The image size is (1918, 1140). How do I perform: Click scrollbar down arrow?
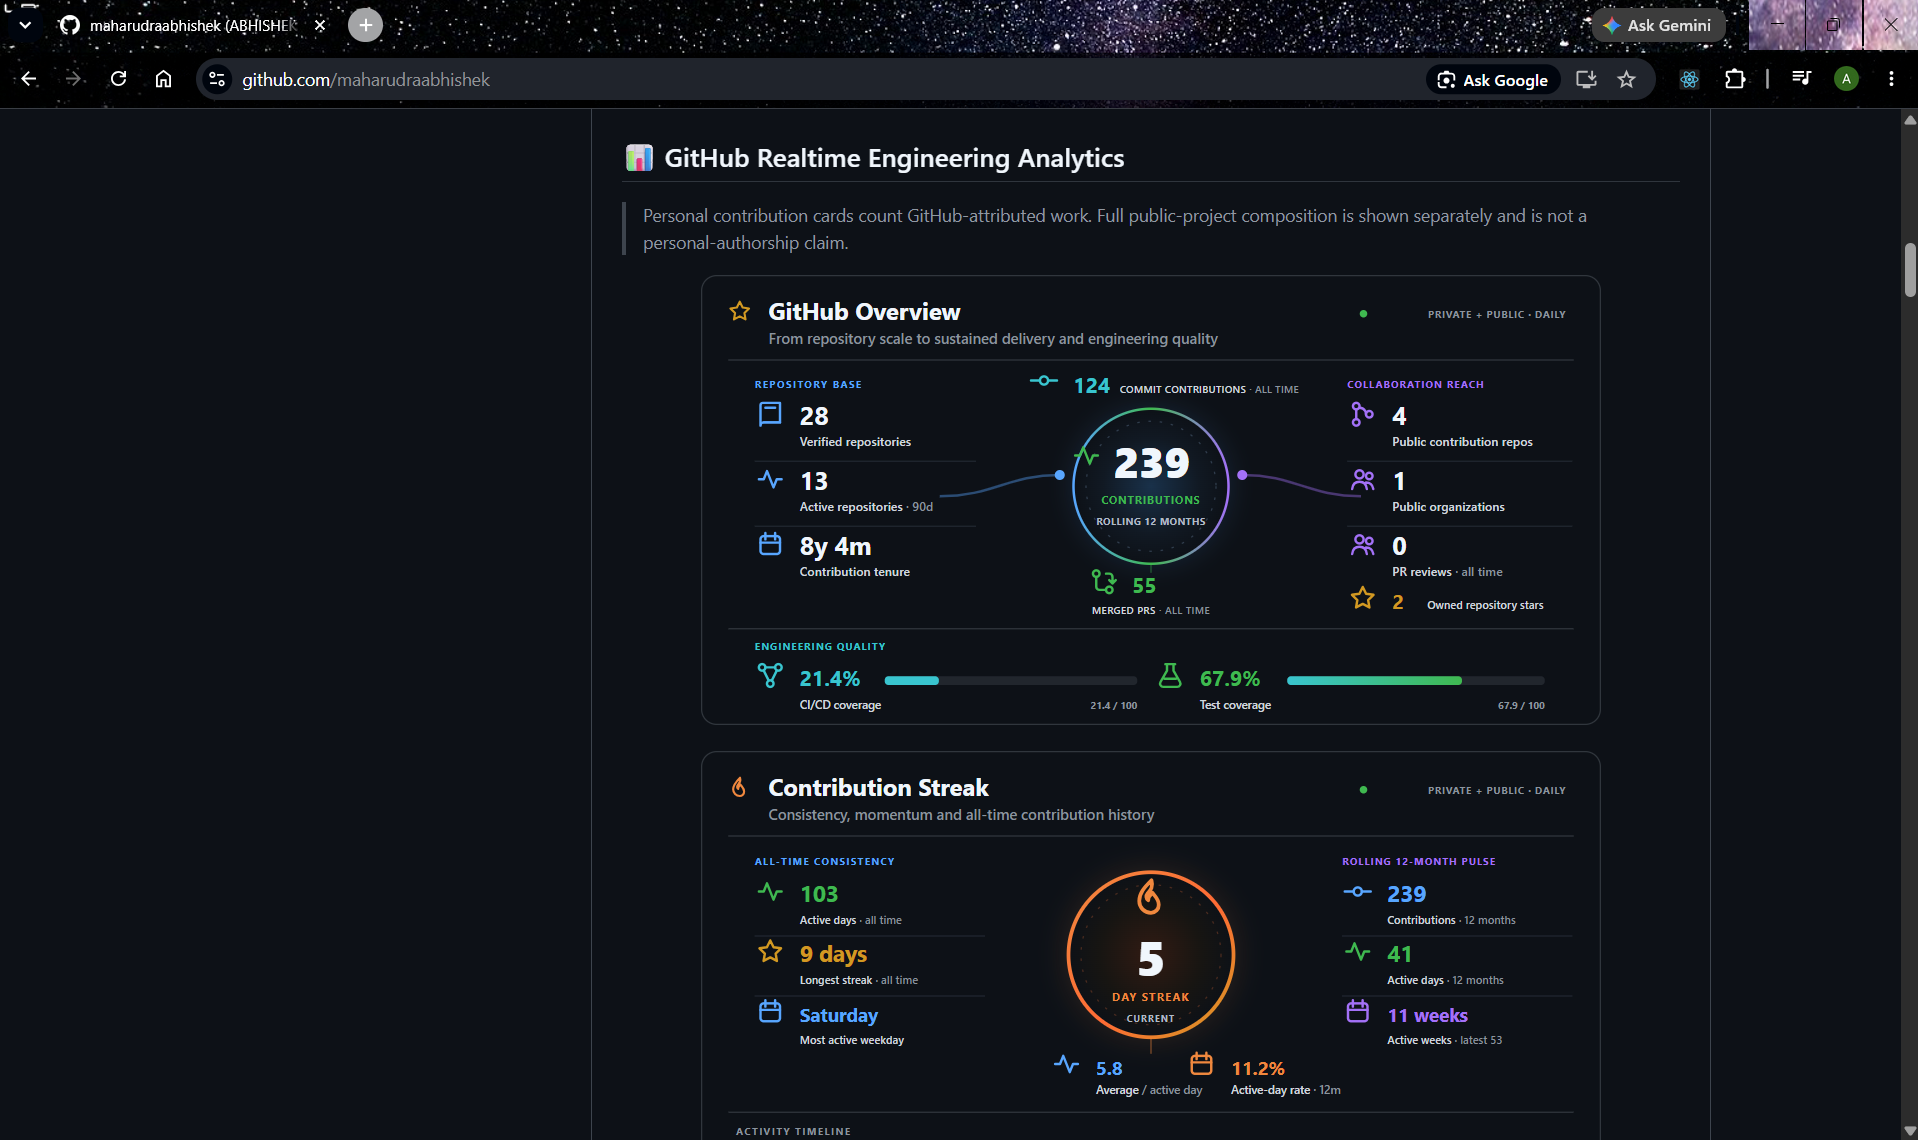tap(1910, 1130)
